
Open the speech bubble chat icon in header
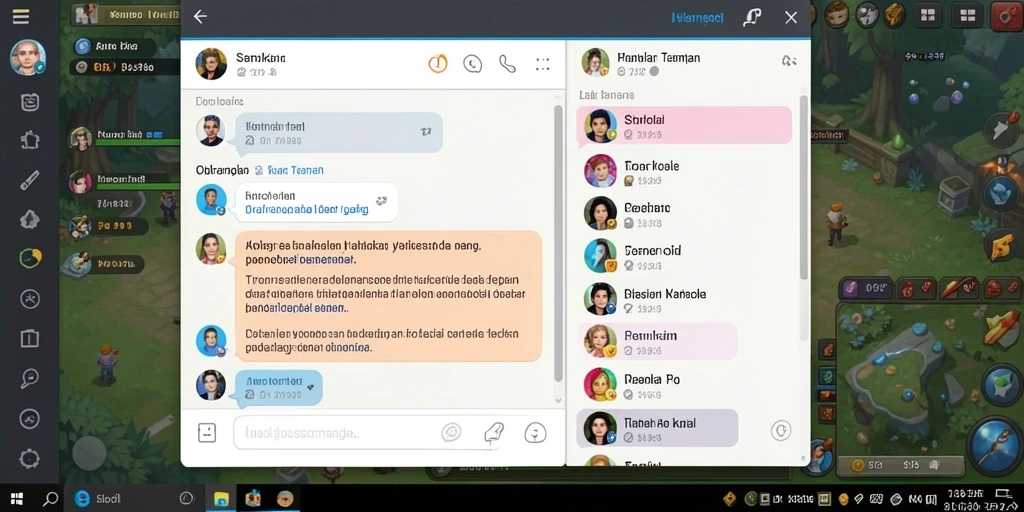tap(472, 63)
